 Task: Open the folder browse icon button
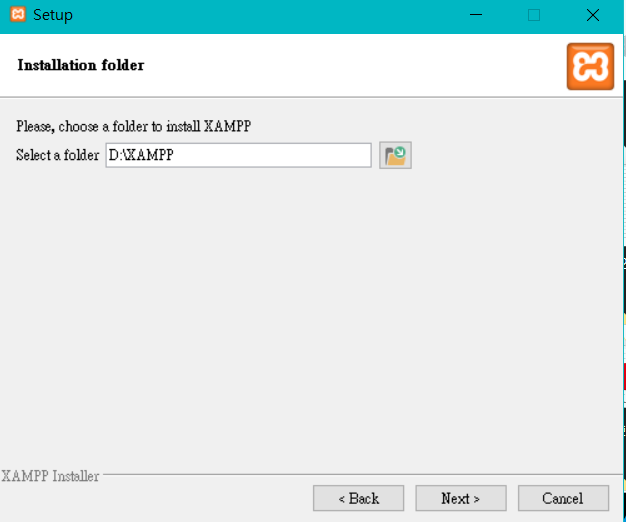pos(395,155)
